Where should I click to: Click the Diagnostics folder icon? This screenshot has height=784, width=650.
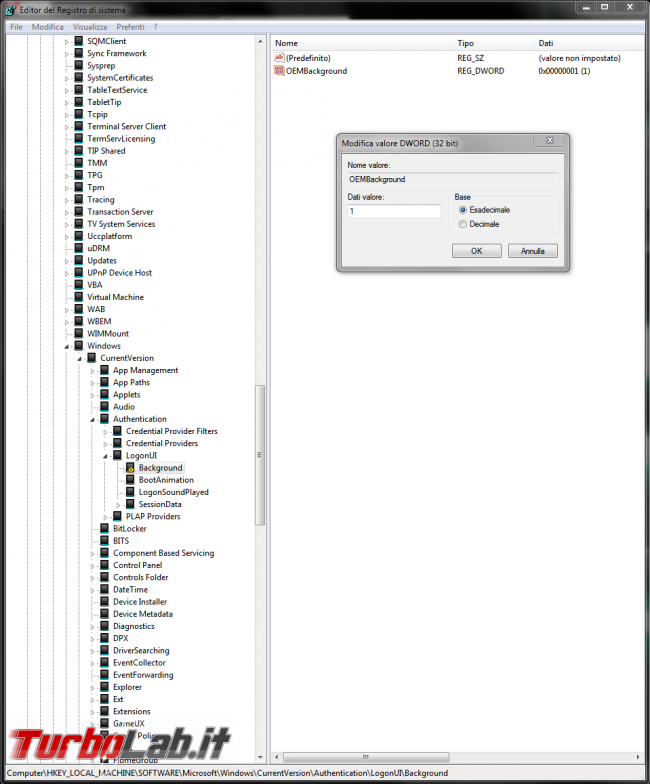click(104, 626)
